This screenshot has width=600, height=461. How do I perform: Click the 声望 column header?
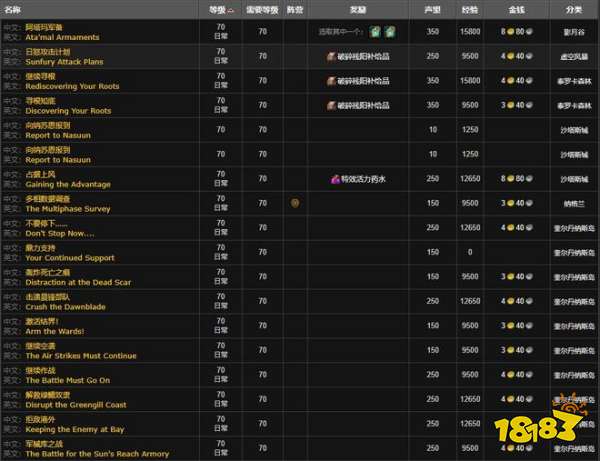click(x=432, y=9)
